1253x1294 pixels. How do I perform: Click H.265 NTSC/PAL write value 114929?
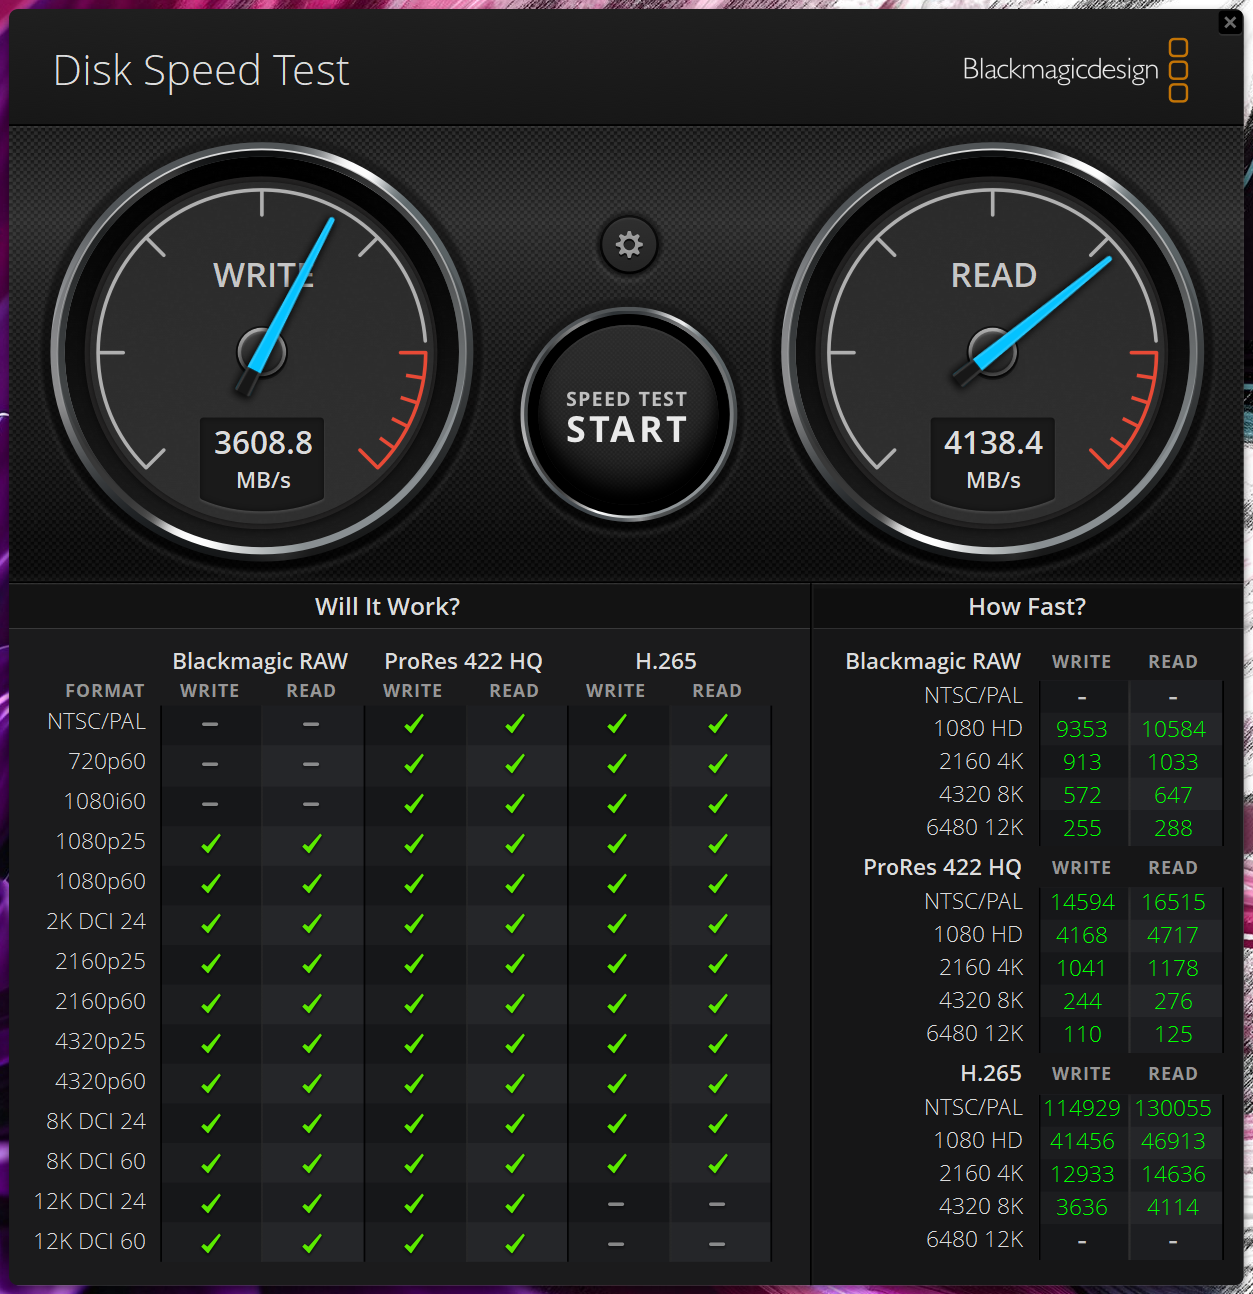[x=1082, y=1108]
